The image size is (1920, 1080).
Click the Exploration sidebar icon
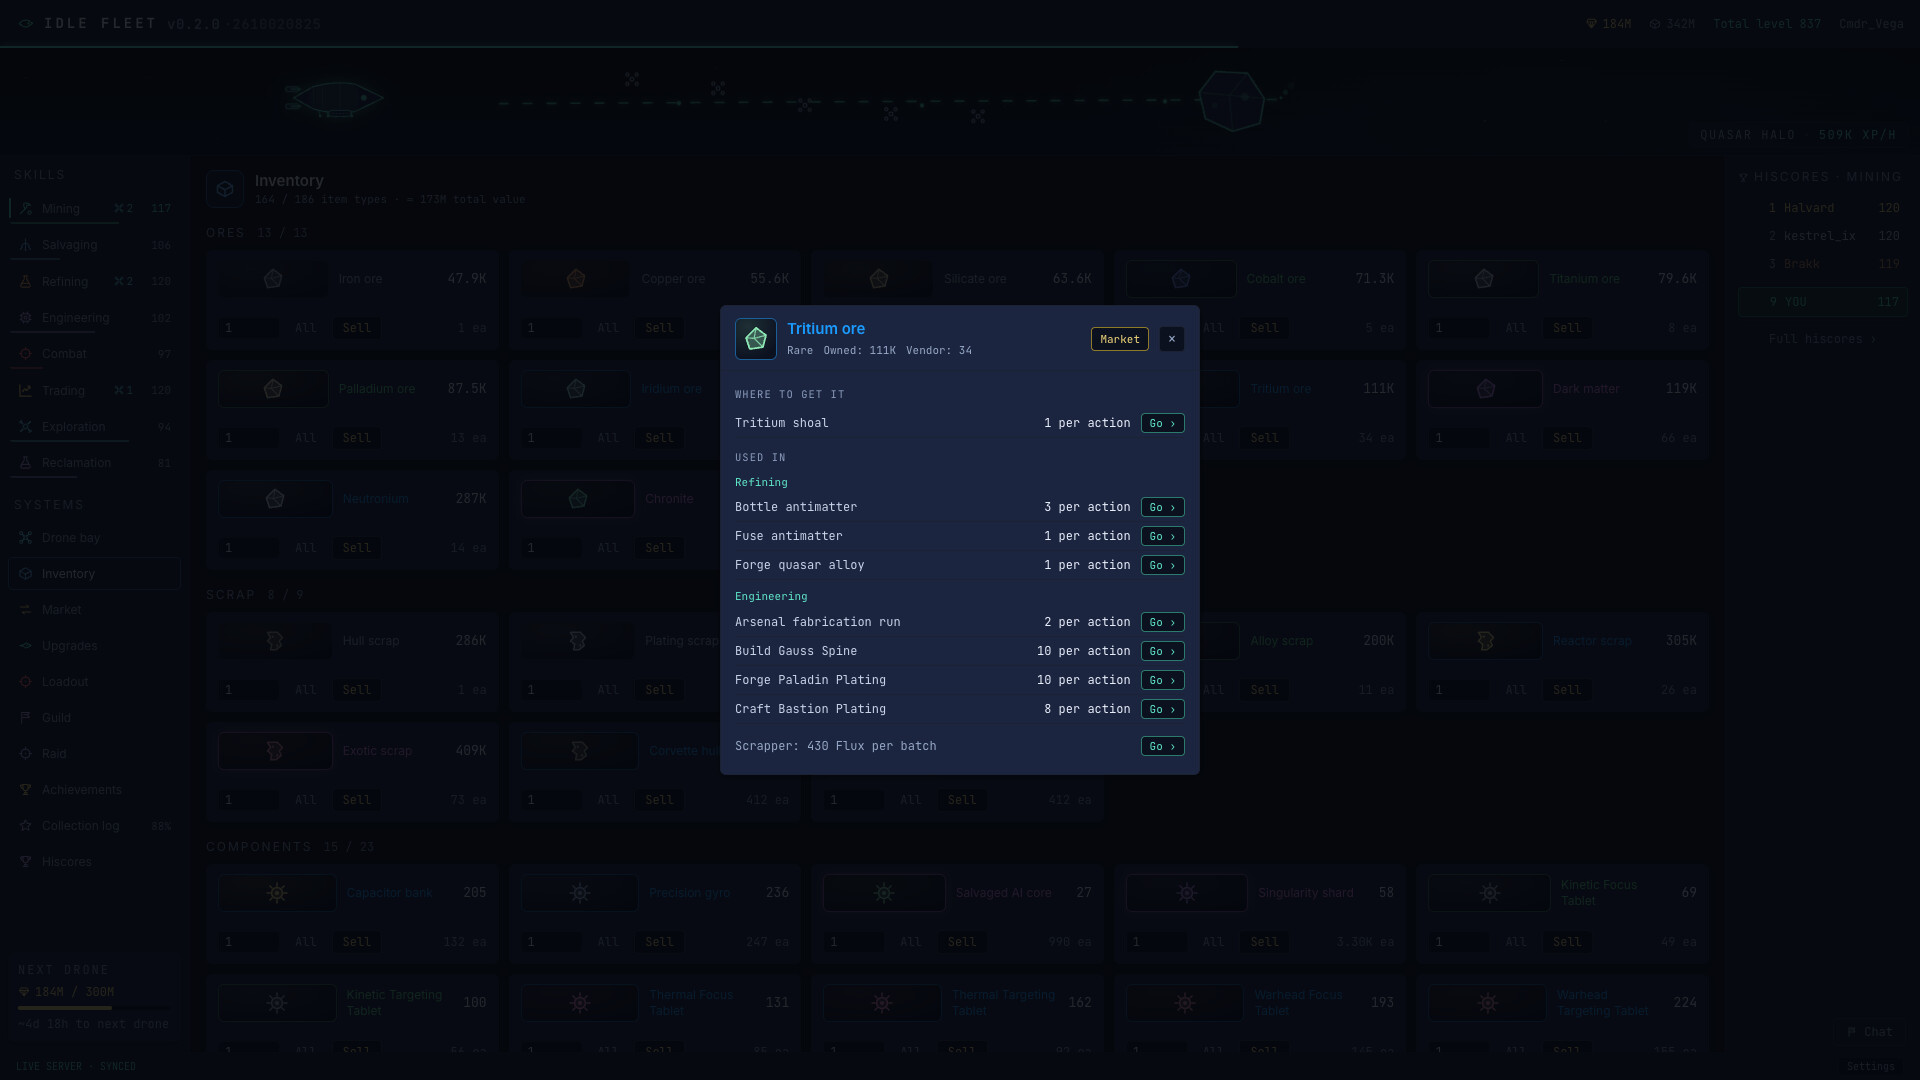click(26, 427)
